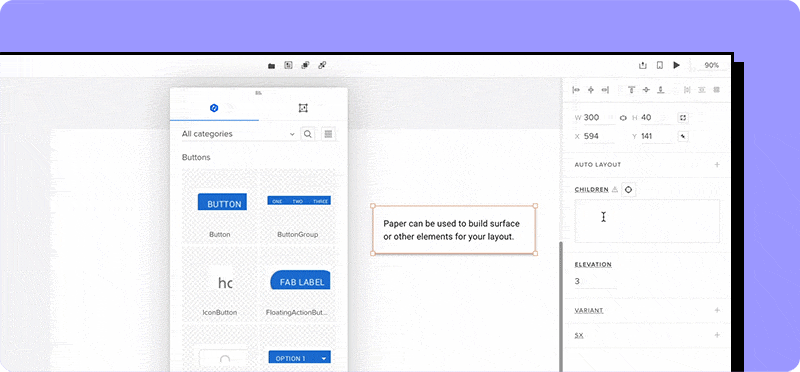This screenshot has width=800, height=372.
Task: Select the FloatingActionButton FAB LABEL thumbnail
Action: tap(300, 280)
